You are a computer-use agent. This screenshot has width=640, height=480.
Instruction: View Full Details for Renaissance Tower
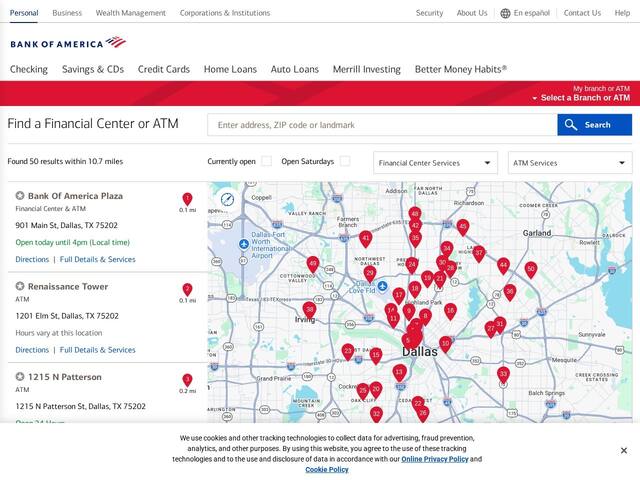98,350
